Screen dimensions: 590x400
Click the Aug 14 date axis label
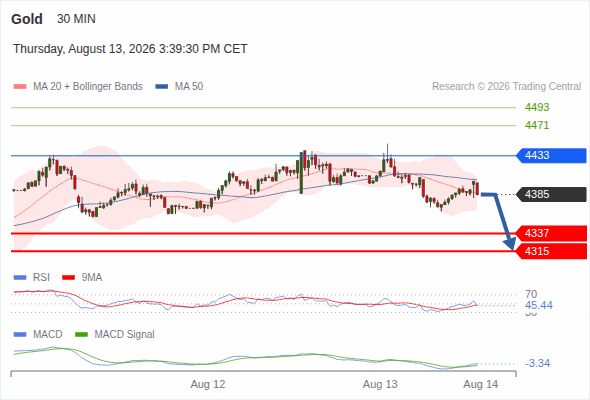coord(481,384)
